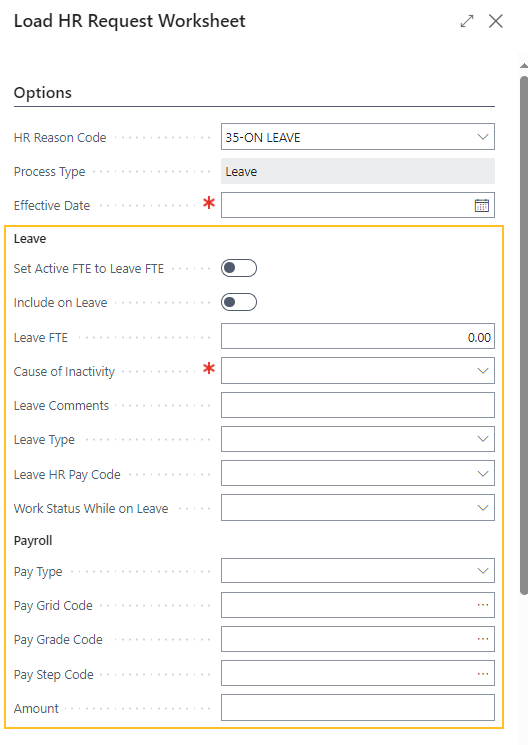This screenshot has height=745, width=528.
Task: Click the read-only Process Type field
Action: 358,171
